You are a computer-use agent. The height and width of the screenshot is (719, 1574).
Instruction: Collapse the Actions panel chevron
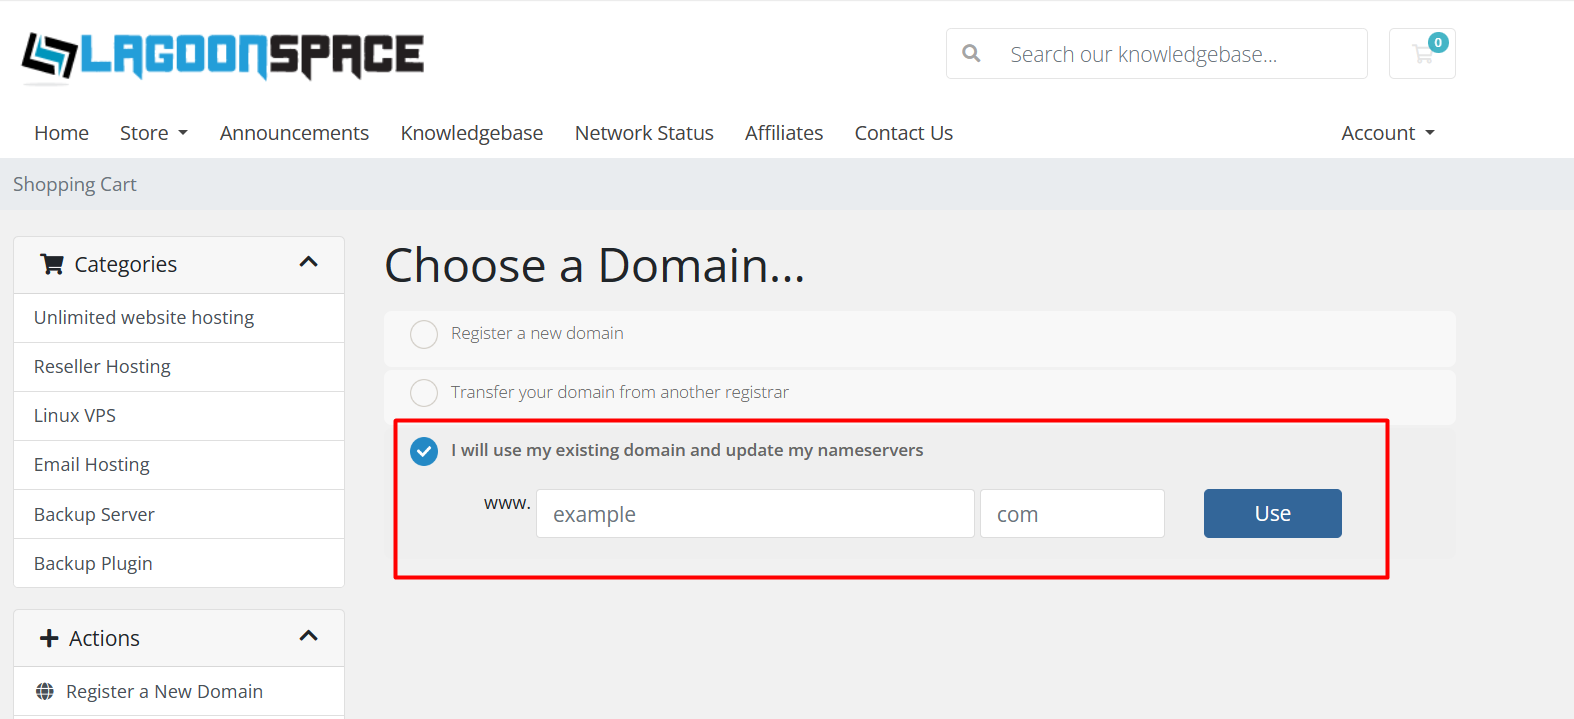(308, 636)
